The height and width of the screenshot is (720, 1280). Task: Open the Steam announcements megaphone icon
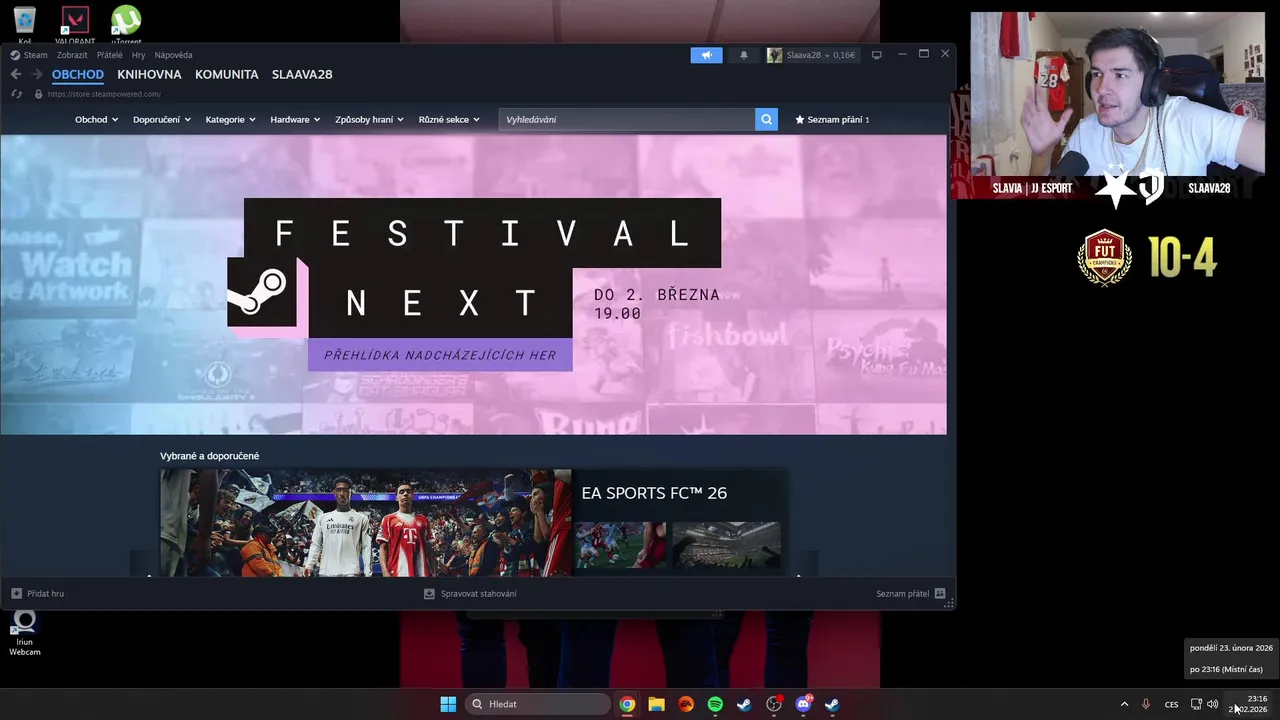[x=706, y=55]
